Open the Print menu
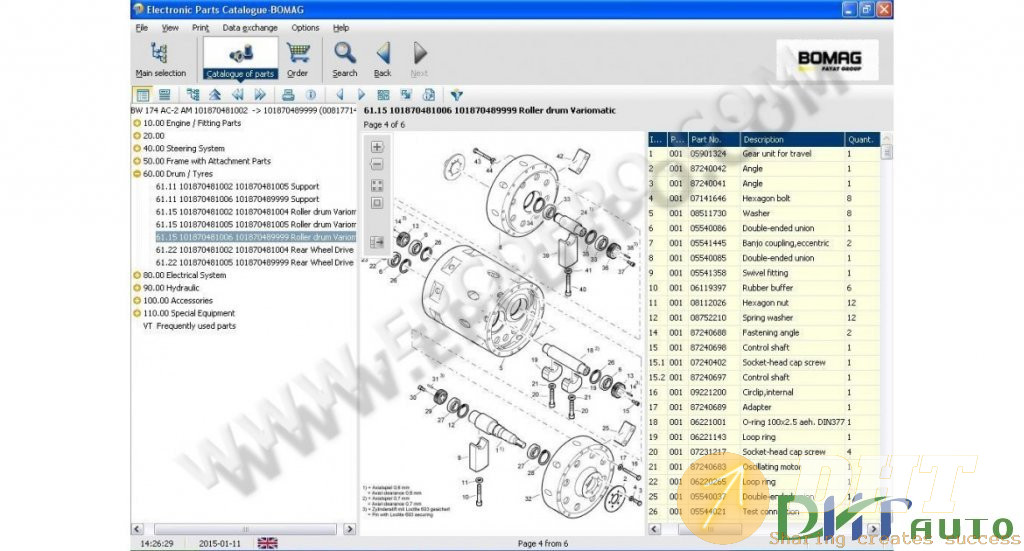This screenshot has height=551, width=1024. pos(200,27)
